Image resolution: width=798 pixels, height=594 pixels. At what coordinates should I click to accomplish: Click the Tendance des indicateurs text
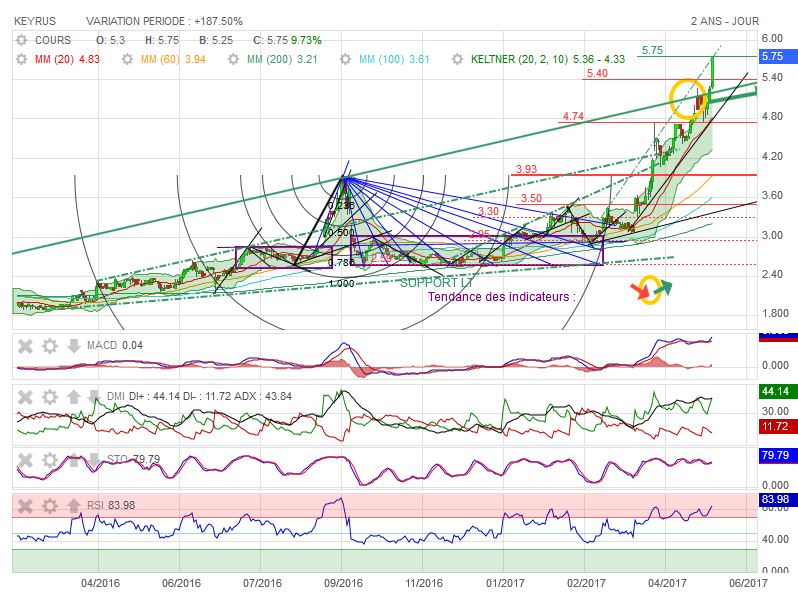tap(501, 297)
